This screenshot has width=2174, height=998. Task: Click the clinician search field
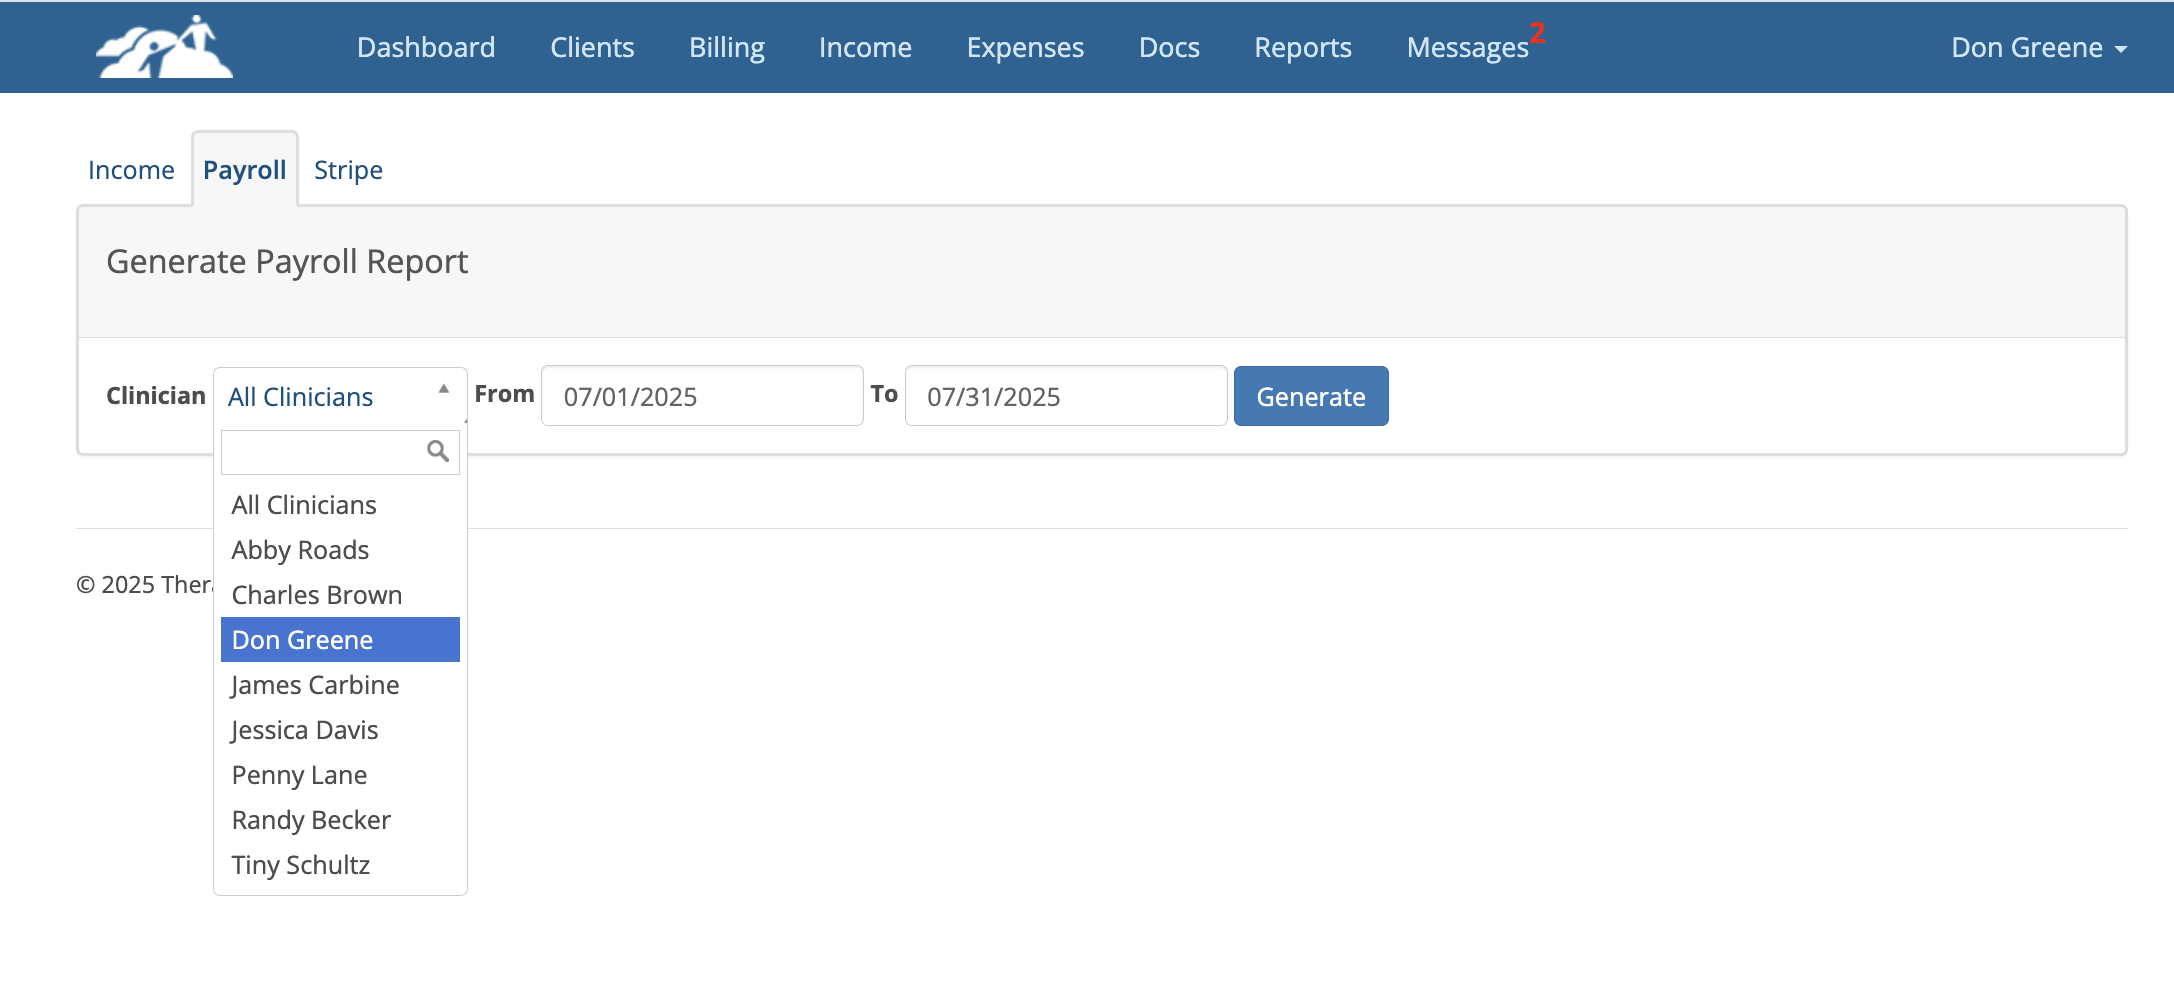340,452
